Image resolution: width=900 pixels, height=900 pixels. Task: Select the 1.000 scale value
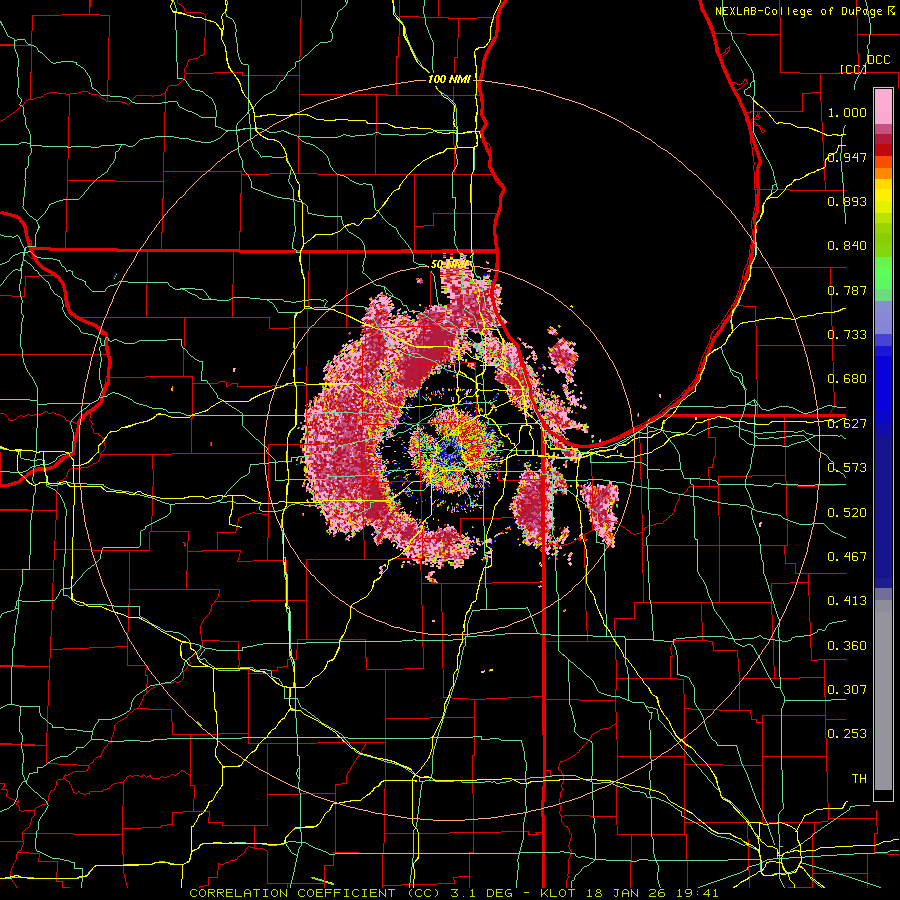847,112
